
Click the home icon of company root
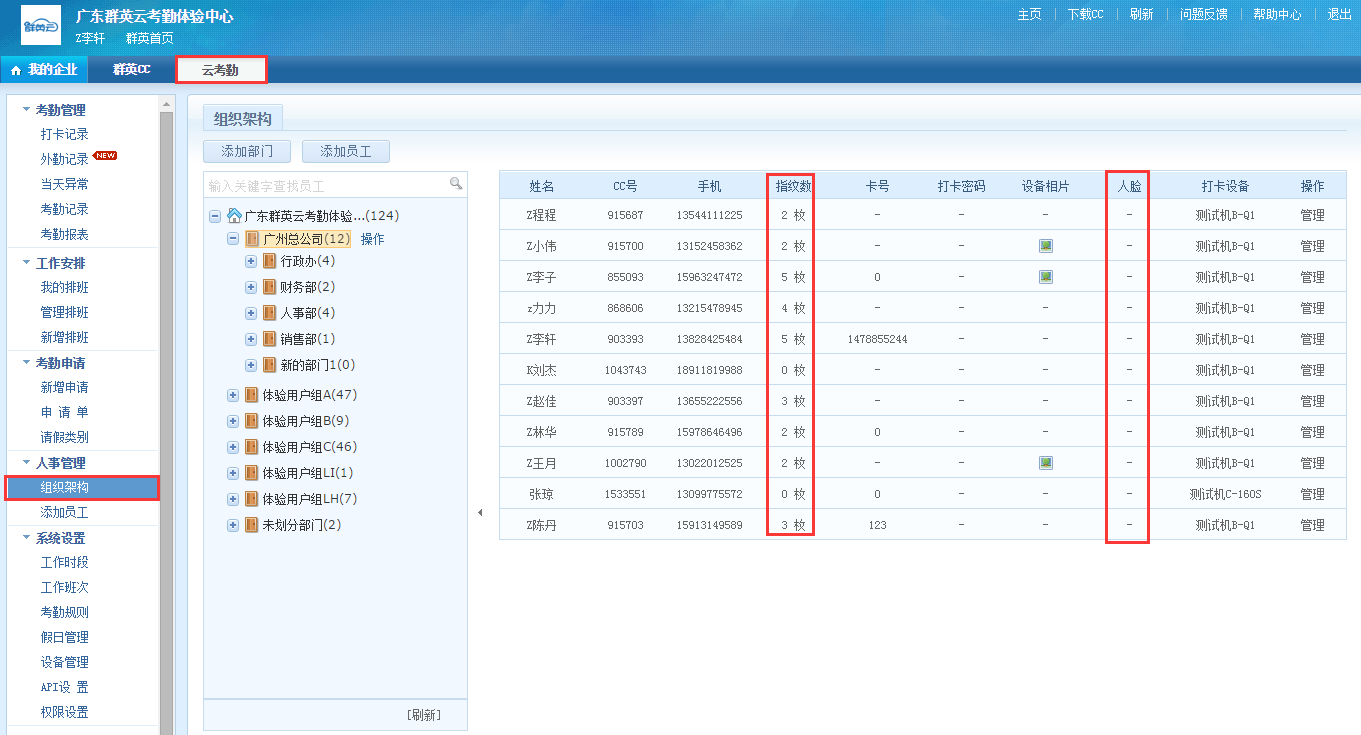pos(235,215)
